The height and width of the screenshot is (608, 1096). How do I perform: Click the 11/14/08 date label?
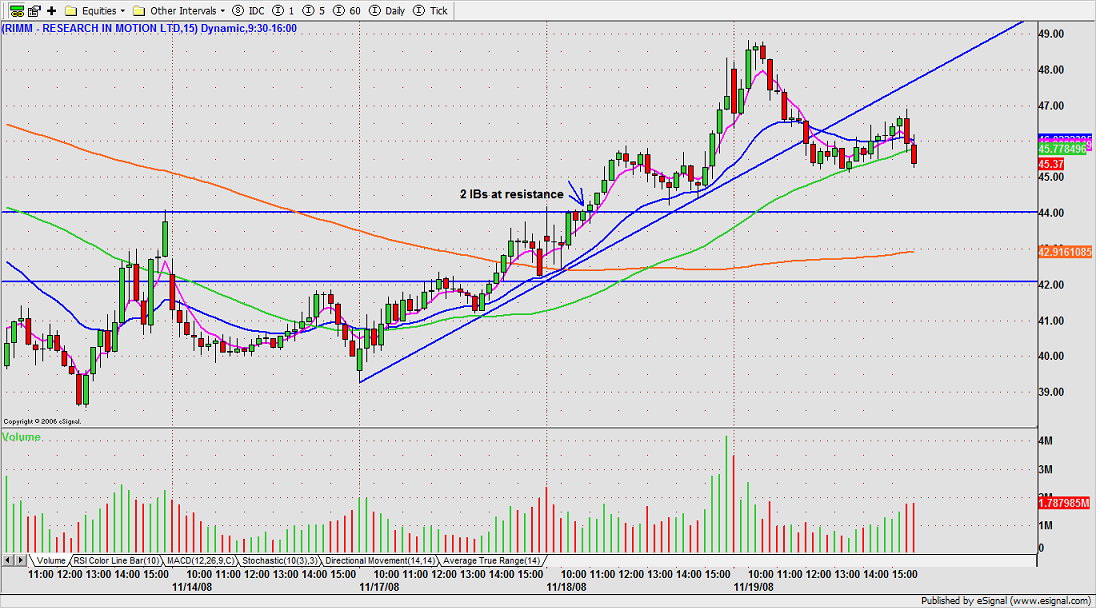[x=192, y=587]
